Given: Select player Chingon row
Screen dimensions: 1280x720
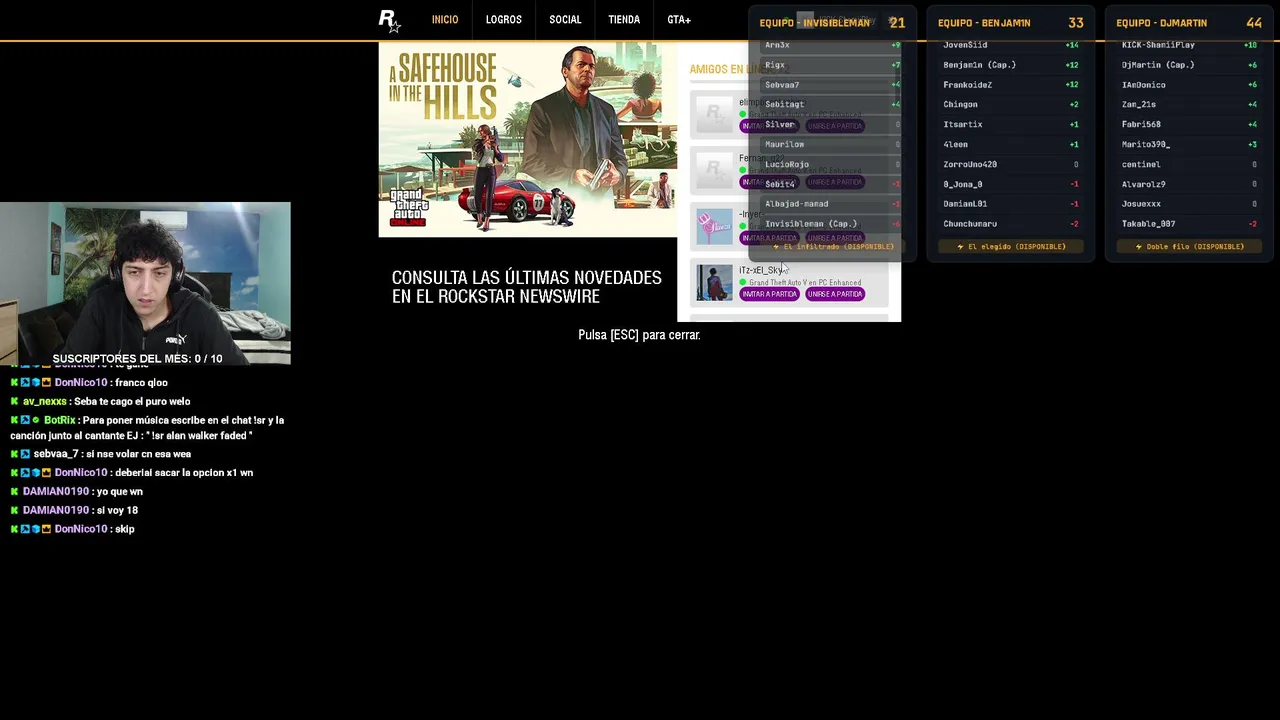Looking at the screenshot, I should point(1011,105).
